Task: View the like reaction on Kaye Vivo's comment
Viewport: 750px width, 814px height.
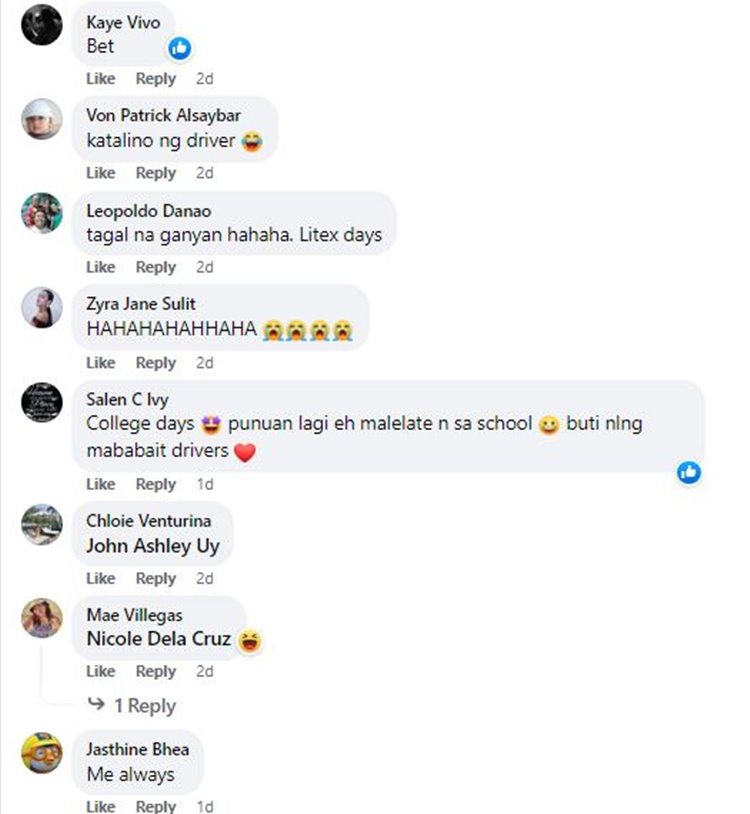Action: point(180,47)
